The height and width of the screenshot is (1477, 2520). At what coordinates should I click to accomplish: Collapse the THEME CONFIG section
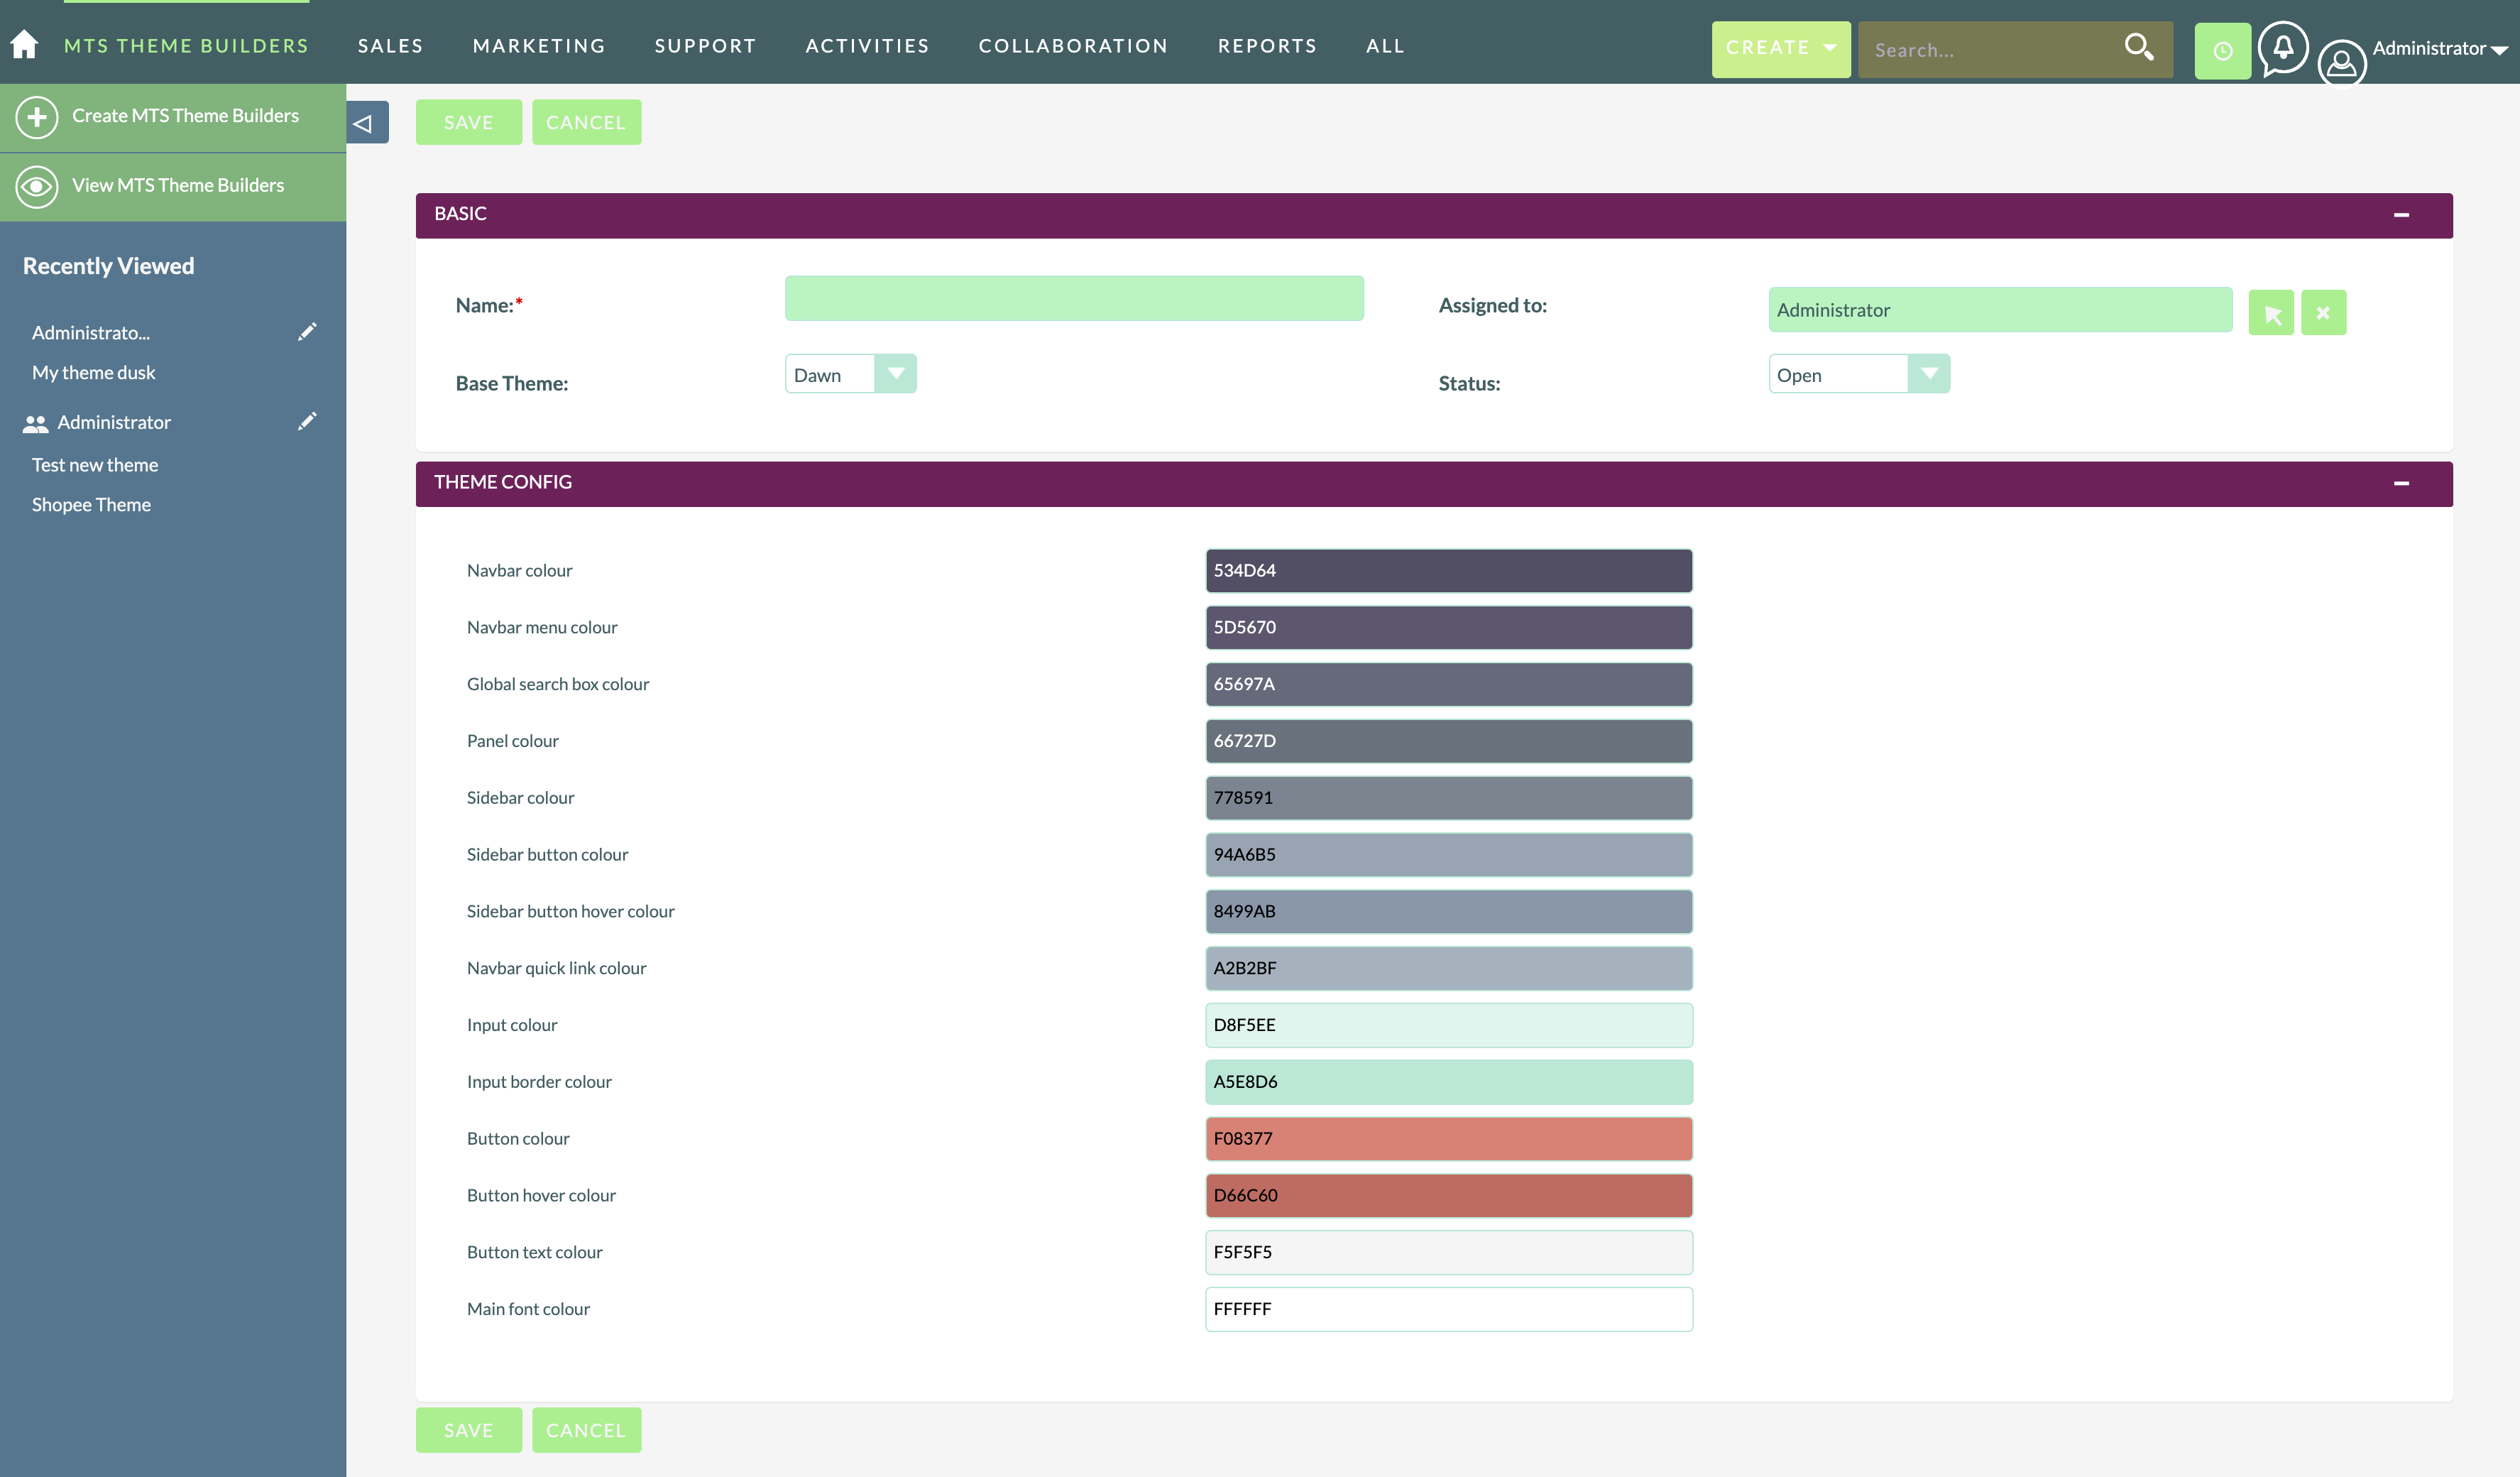point(2402,480)
